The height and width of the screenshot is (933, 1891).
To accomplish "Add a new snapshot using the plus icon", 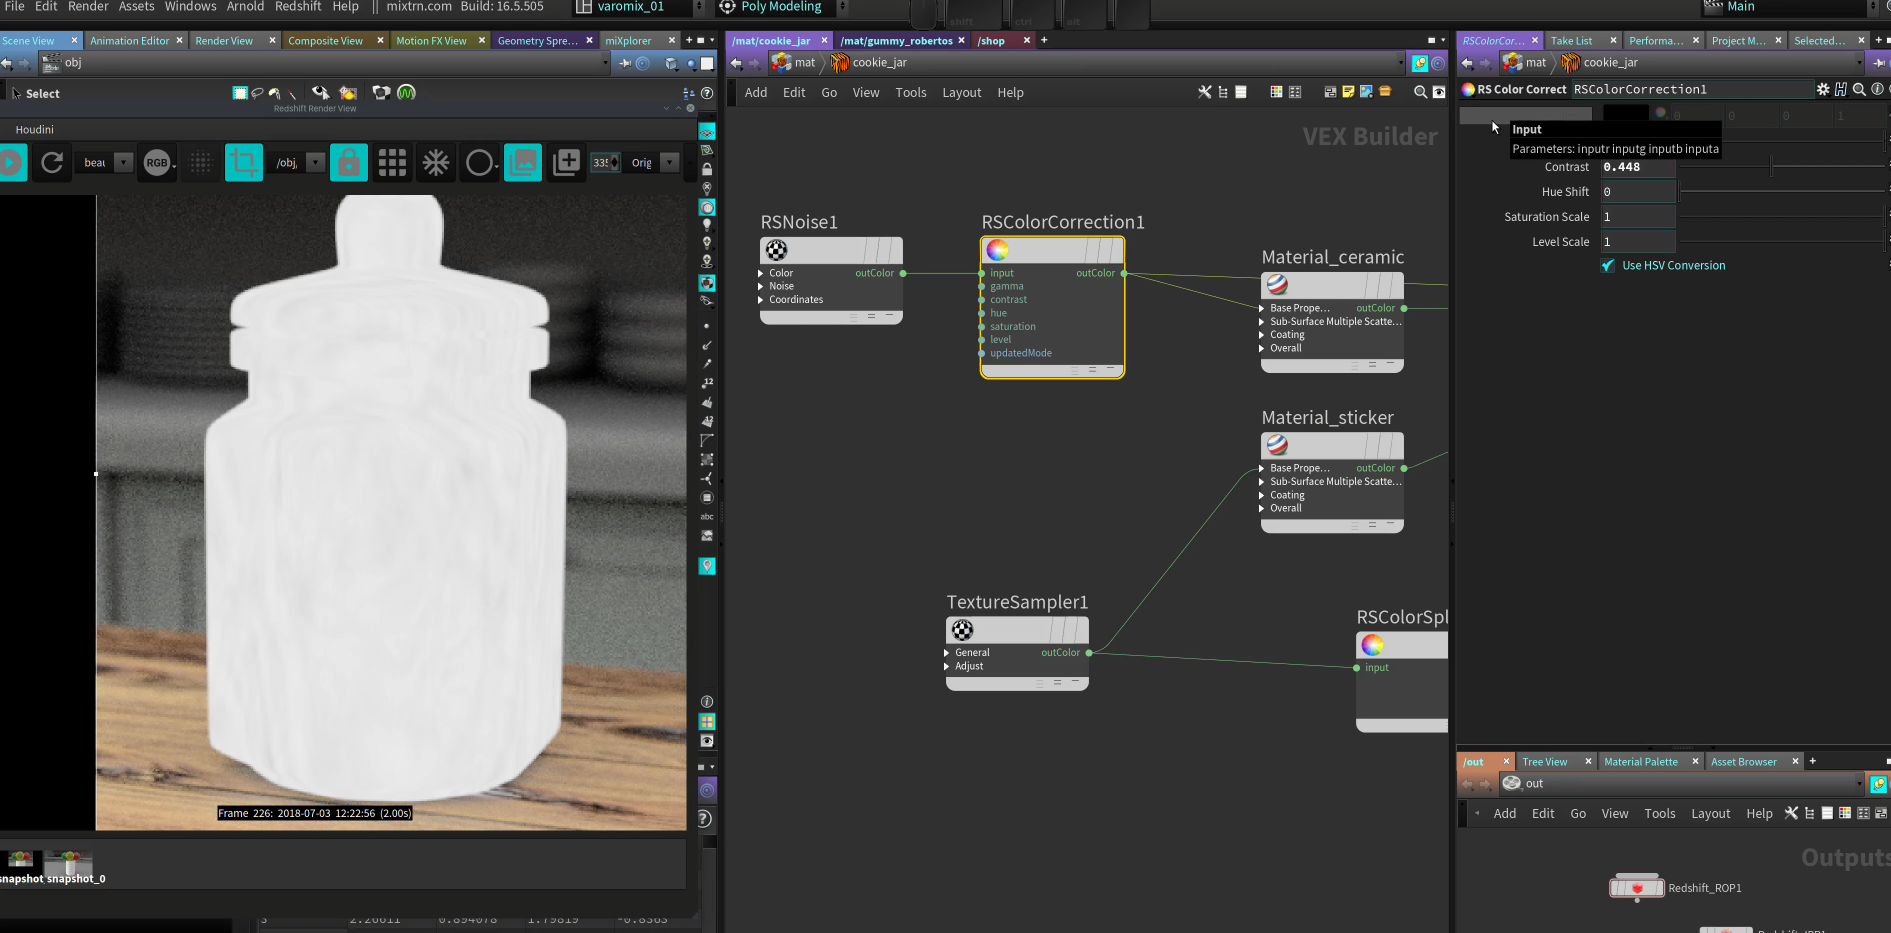I will tap(566, 162).
